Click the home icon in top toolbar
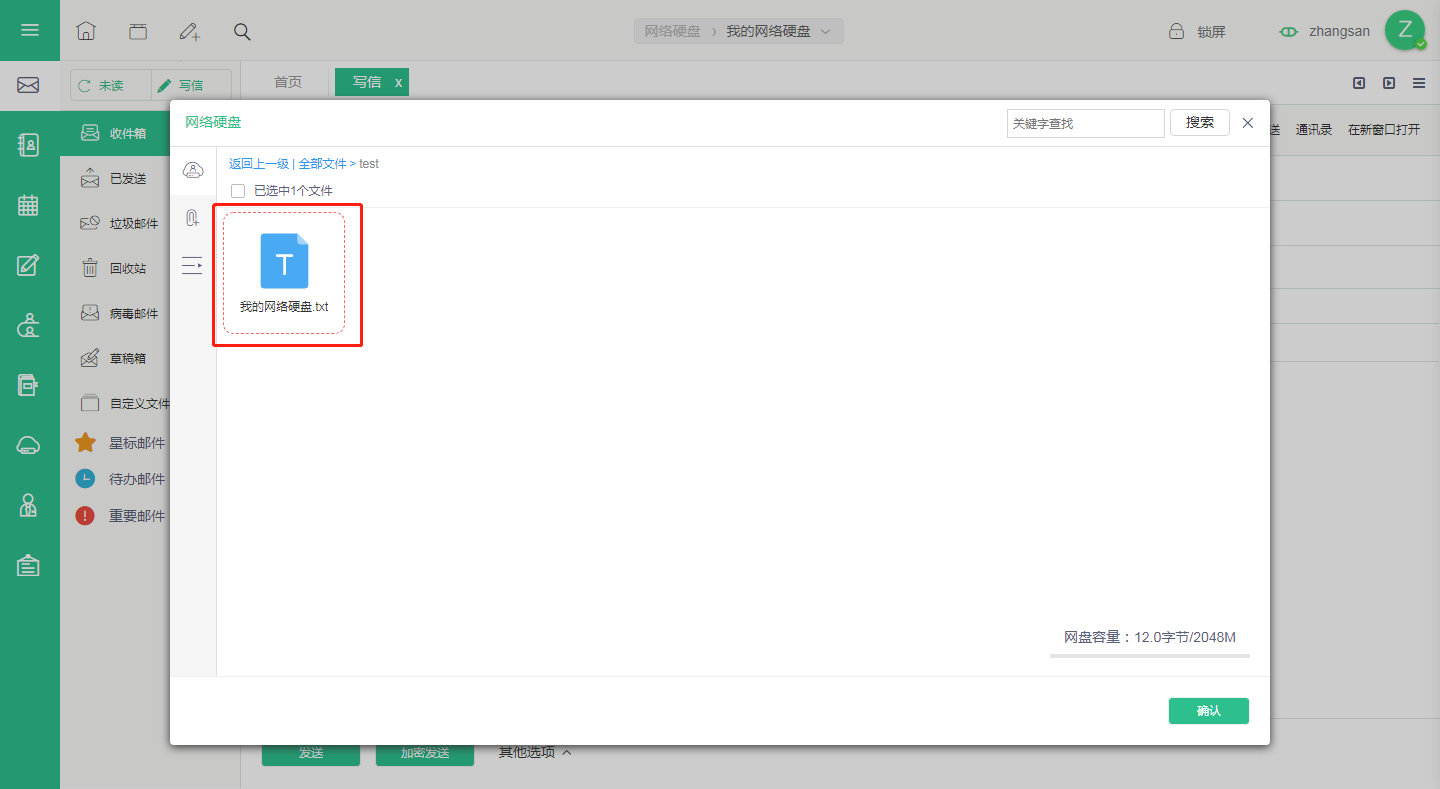Image resolution: width=1440 pixels, height=789 pixels. [86, 31]
